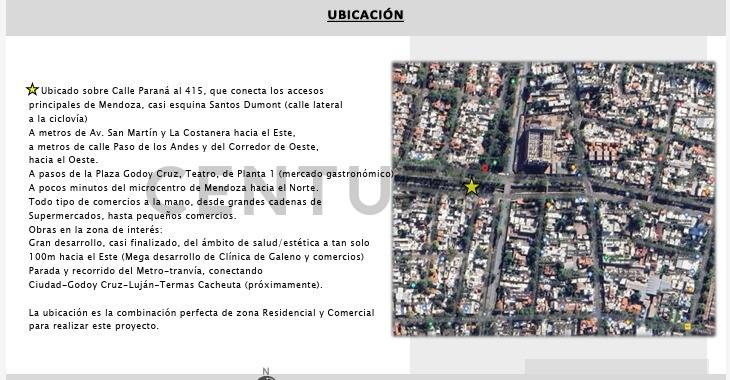Click the yellow star bullet before "Ubicado sobre"

click(x=32, y=89)
